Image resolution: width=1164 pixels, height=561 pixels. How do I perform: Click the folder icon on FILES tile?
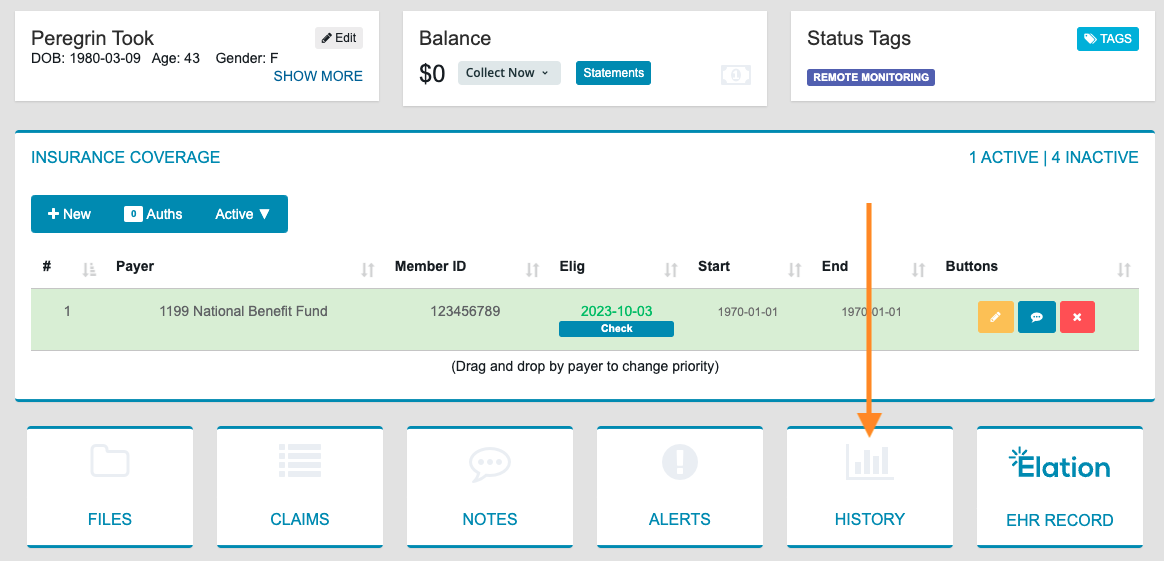click(x=110, y=461)
